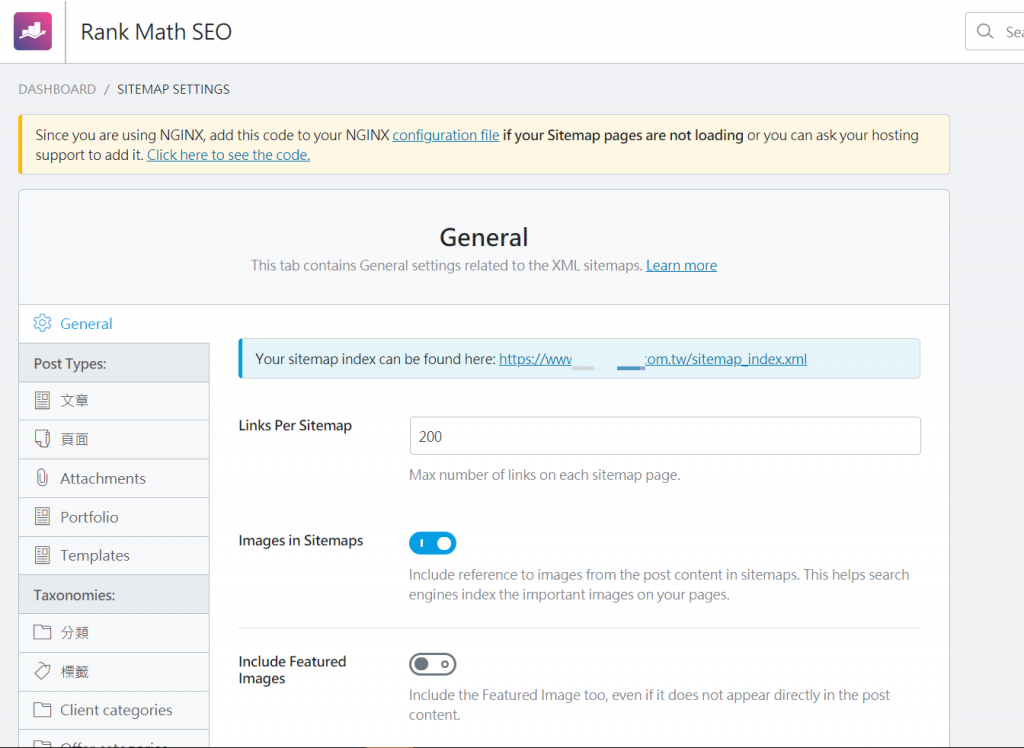Click the Templates post type icon
Viewport: 1024px width, 748px height.
[42, 555]
